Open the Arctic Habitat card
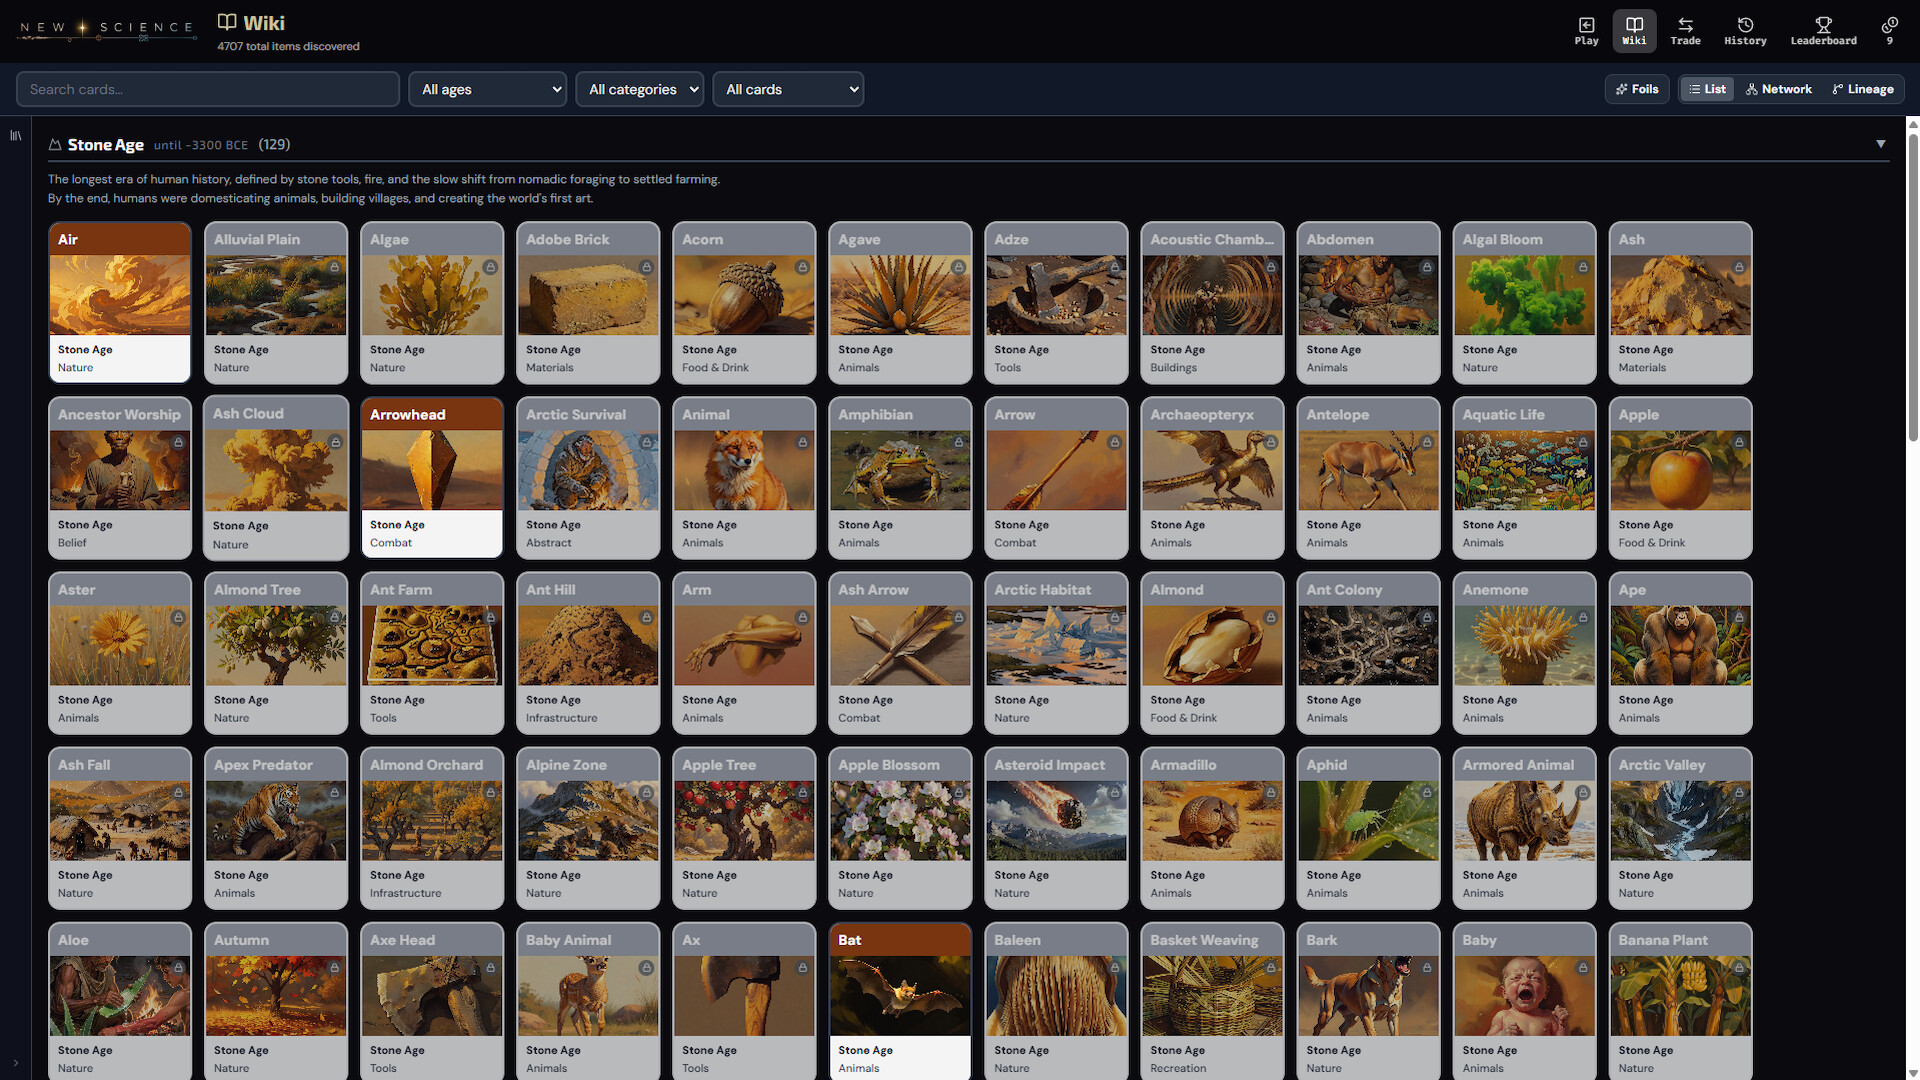Screen dimensions: 1920x1080 pyautogui.click(x=1056, y=653)
